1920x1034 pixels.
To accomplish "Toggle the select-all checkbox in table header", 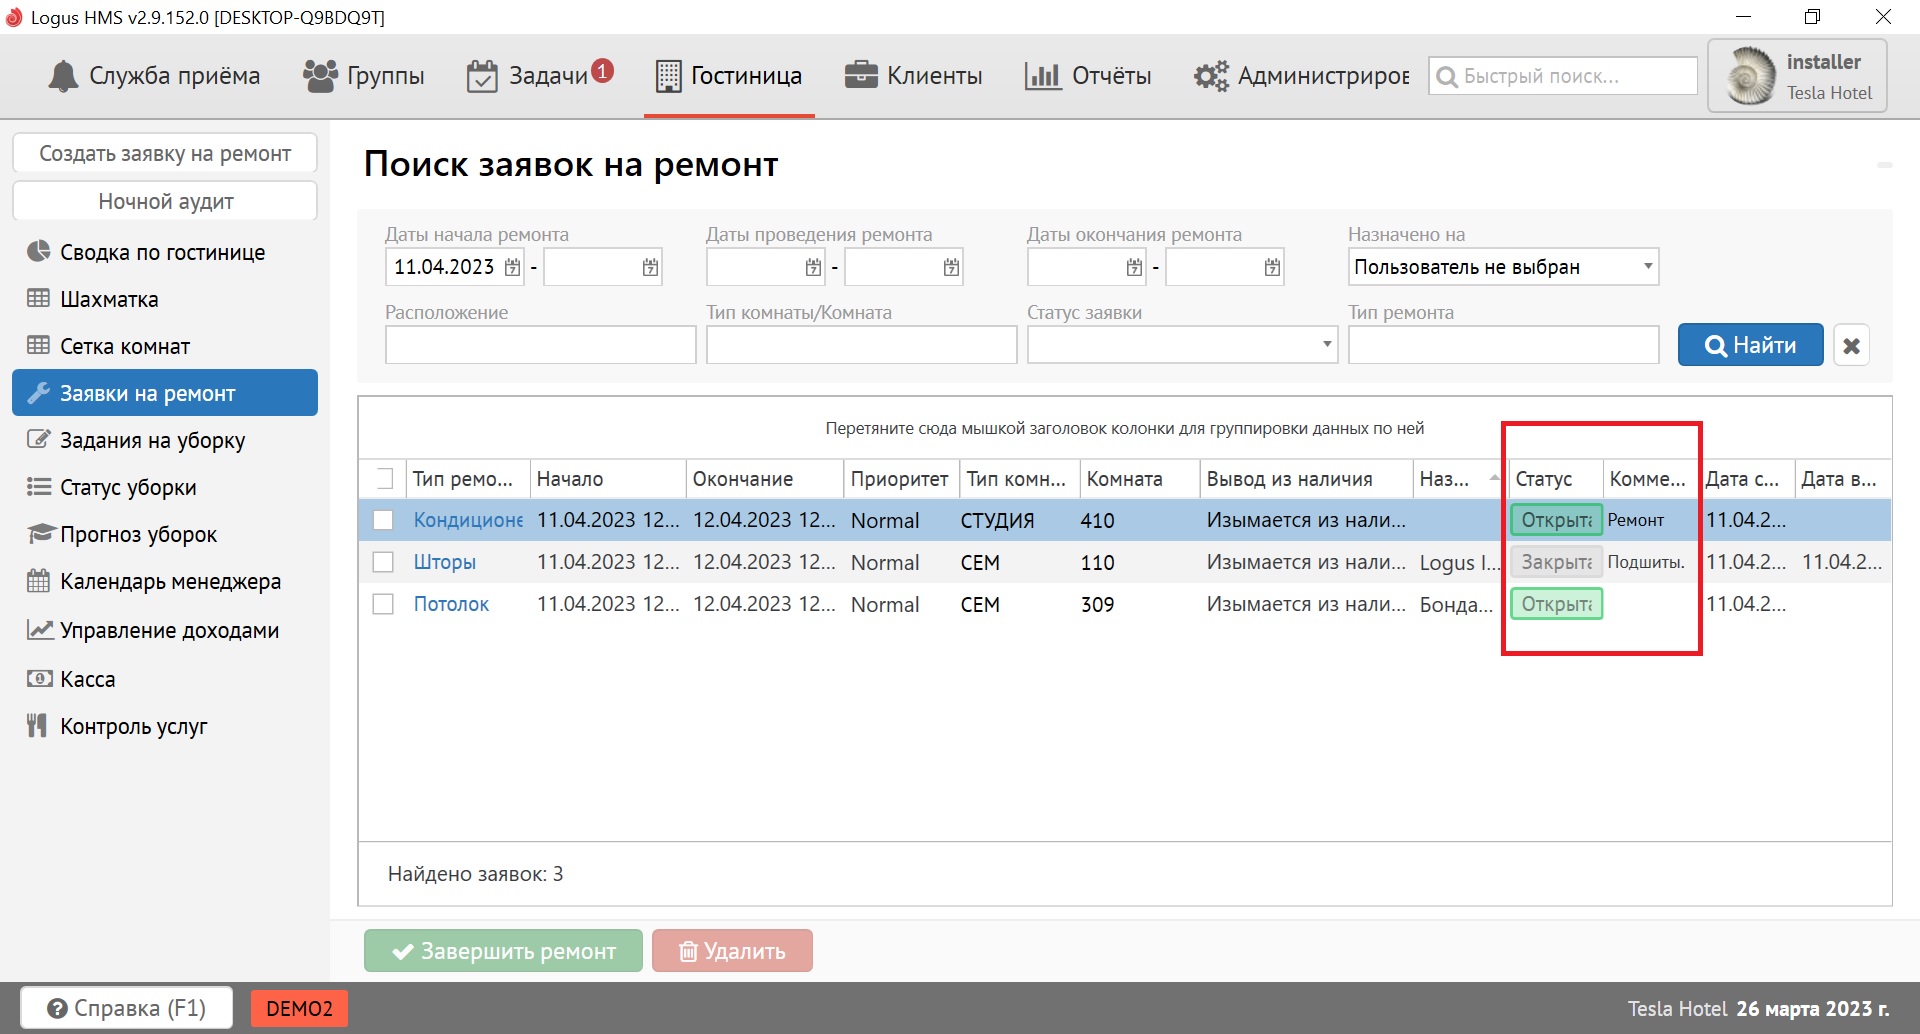I will coord(383,479).
